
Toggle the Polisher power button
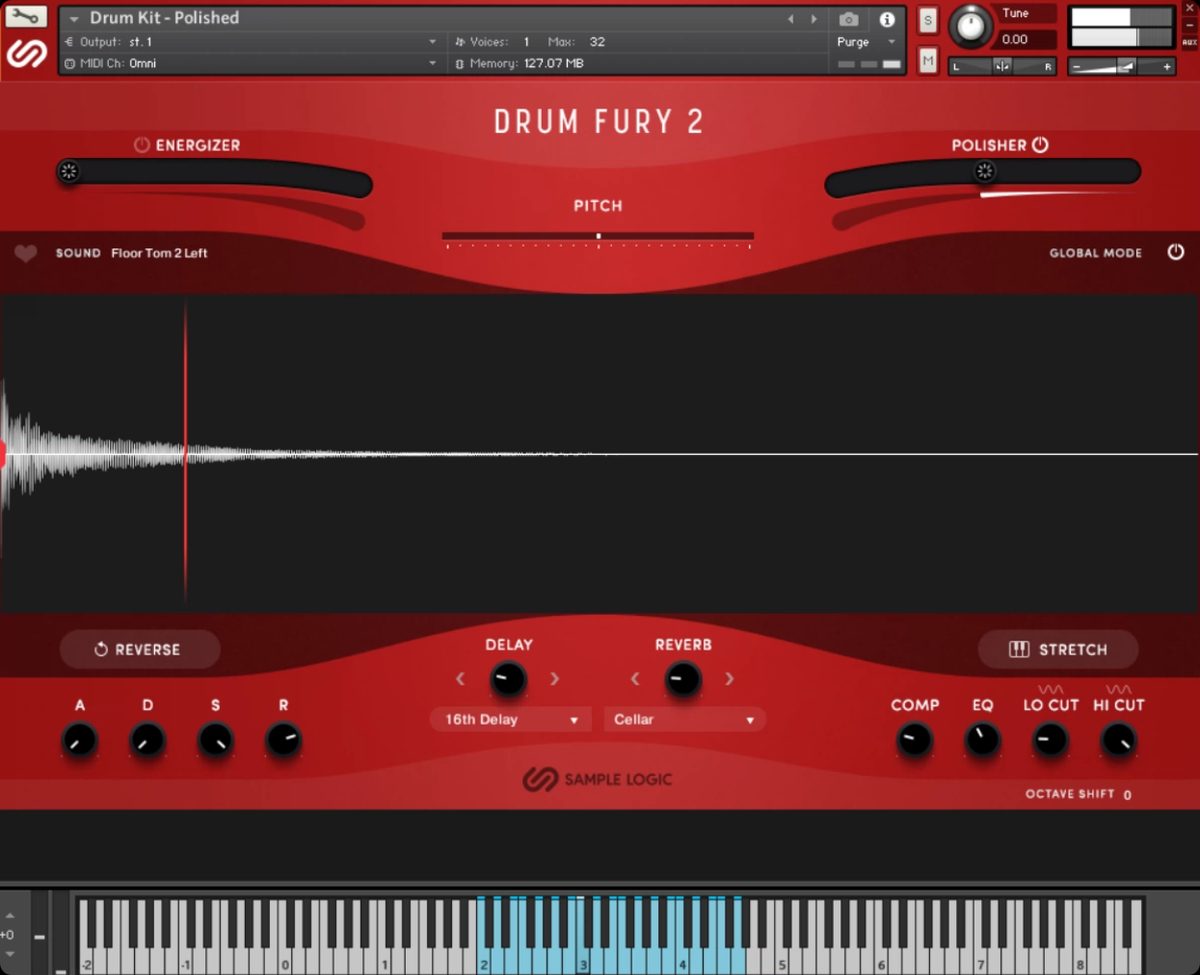click(1040, 145)
